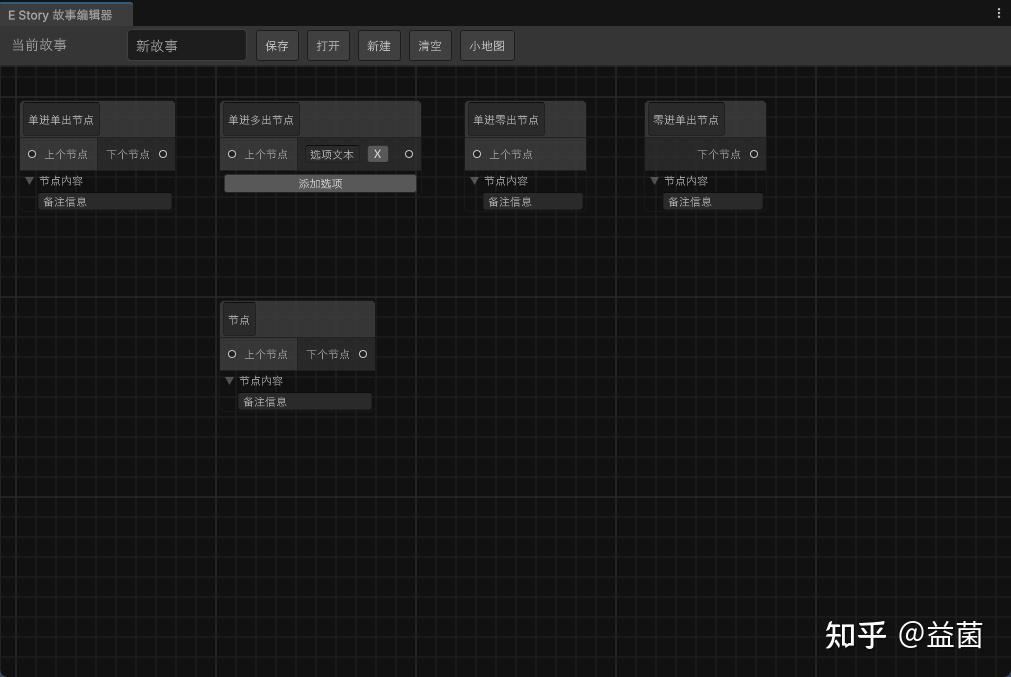Click 保存 to save the story
The width and height of the screenshot is (1011, 677).
coord(277,45)
